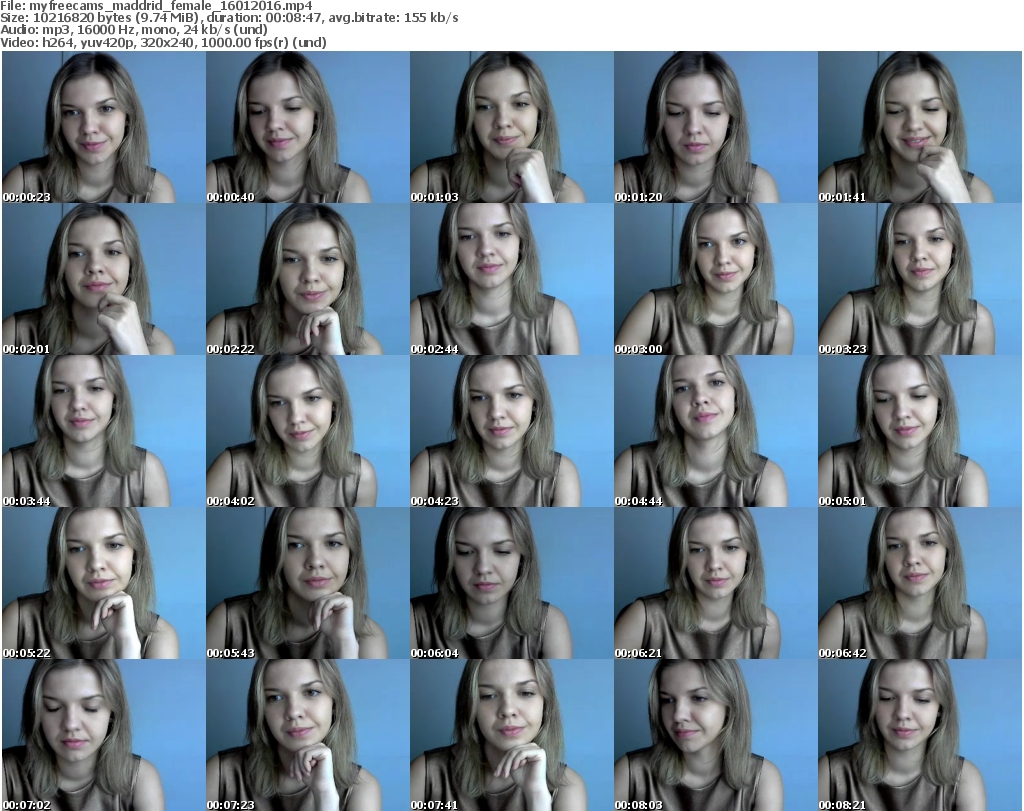Open the frame at 00:03:23
The width and height of the screenshot is (1024, 811).
click(920, 279)
